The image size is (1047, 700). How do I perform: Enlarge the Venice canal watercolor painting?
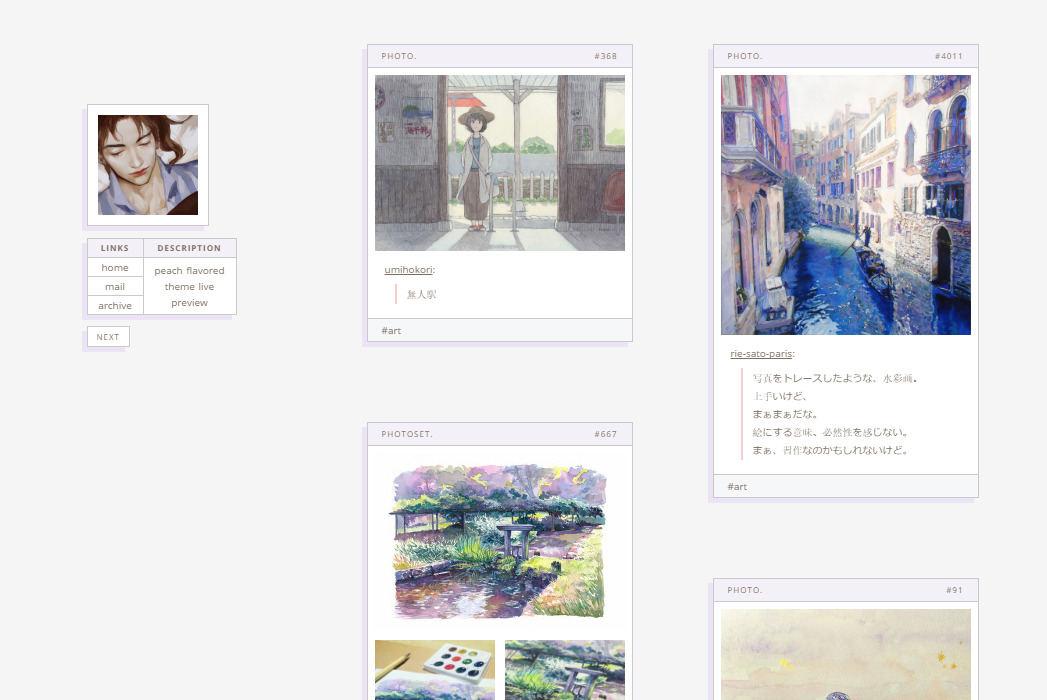pos(845,205)
